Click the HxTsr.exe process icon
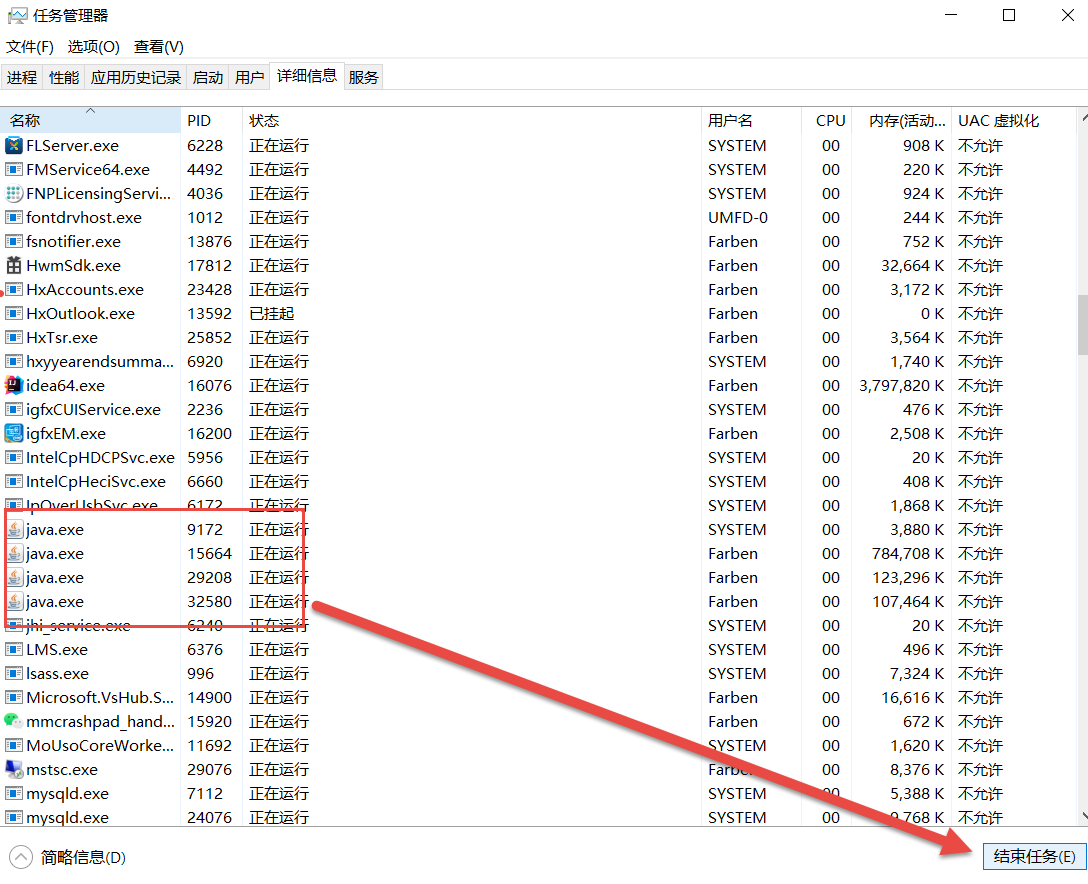 pos(14,338)
